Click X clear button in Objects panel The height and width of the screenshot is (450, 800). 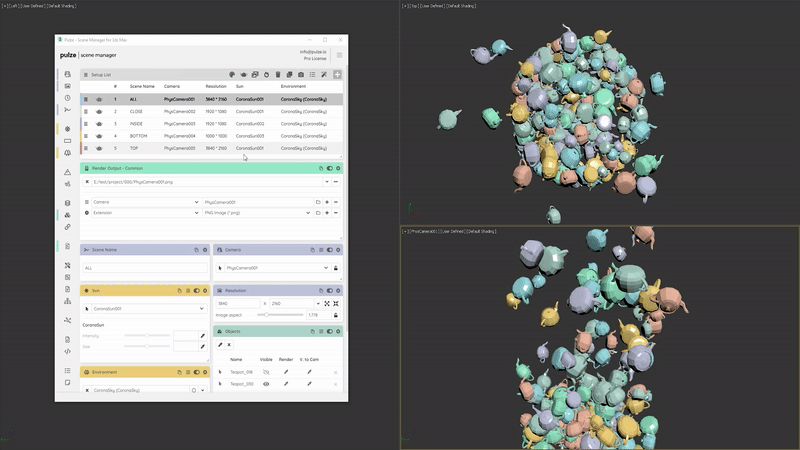coord(229,345)
